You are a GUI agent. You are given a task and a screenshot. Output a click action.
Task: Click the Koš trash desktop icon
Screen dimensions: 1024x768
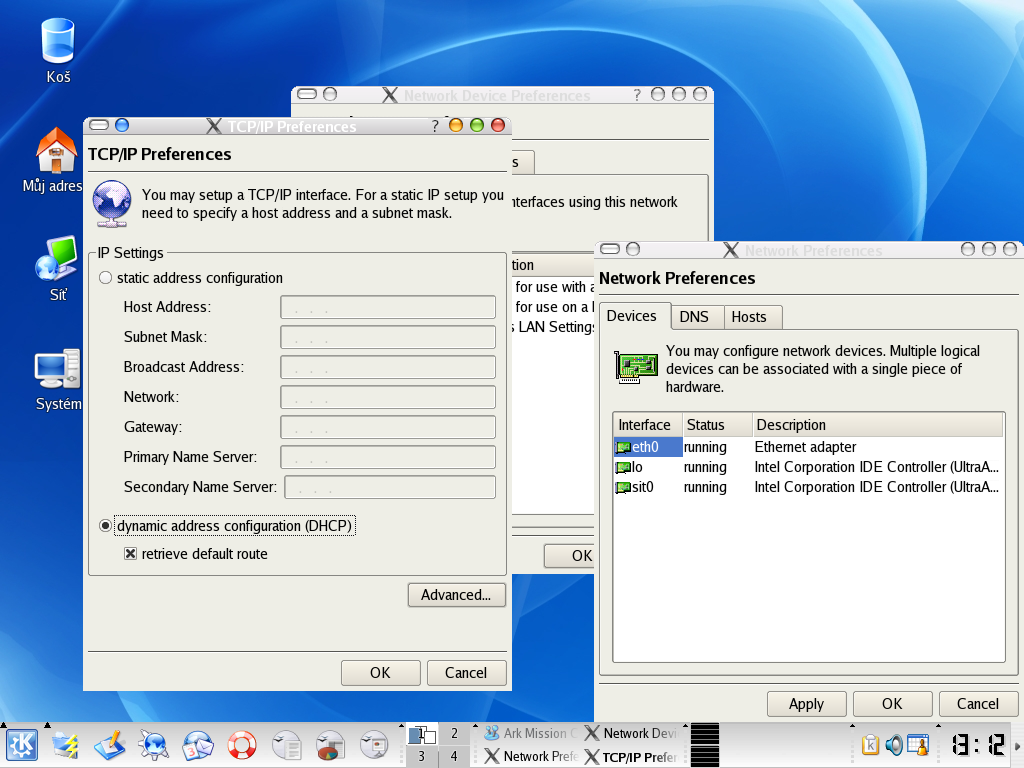pyautogui.click(x=58, y=43)
